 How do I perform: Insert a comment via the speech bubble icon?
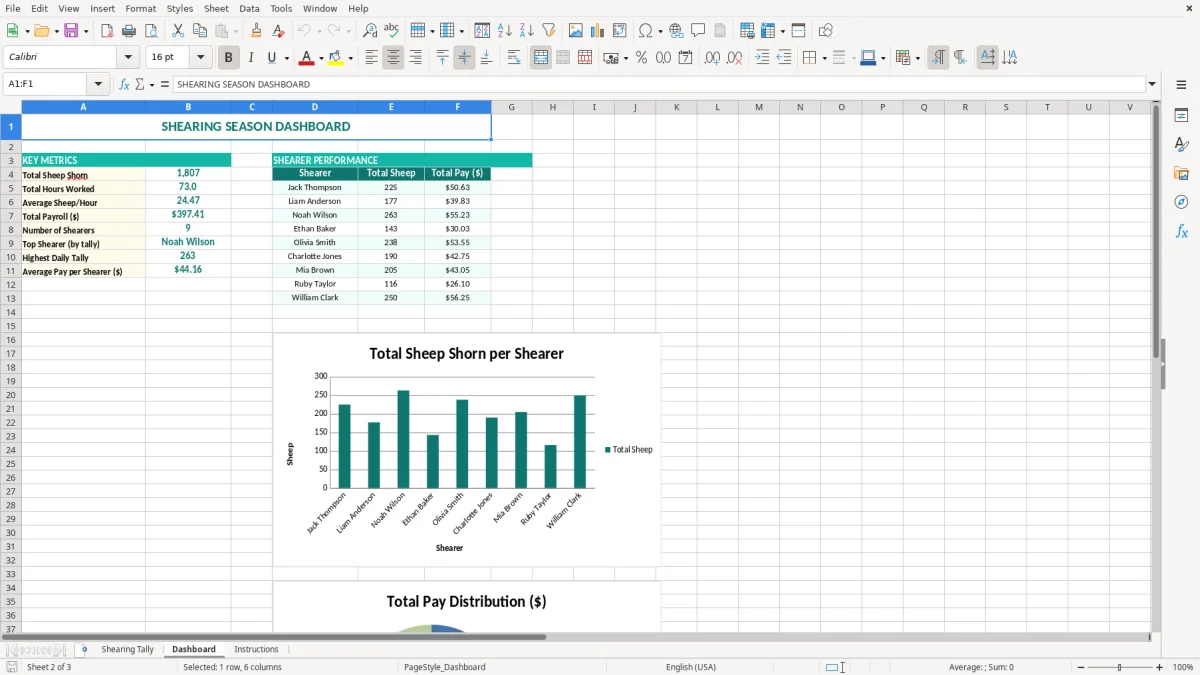[698, 31]
